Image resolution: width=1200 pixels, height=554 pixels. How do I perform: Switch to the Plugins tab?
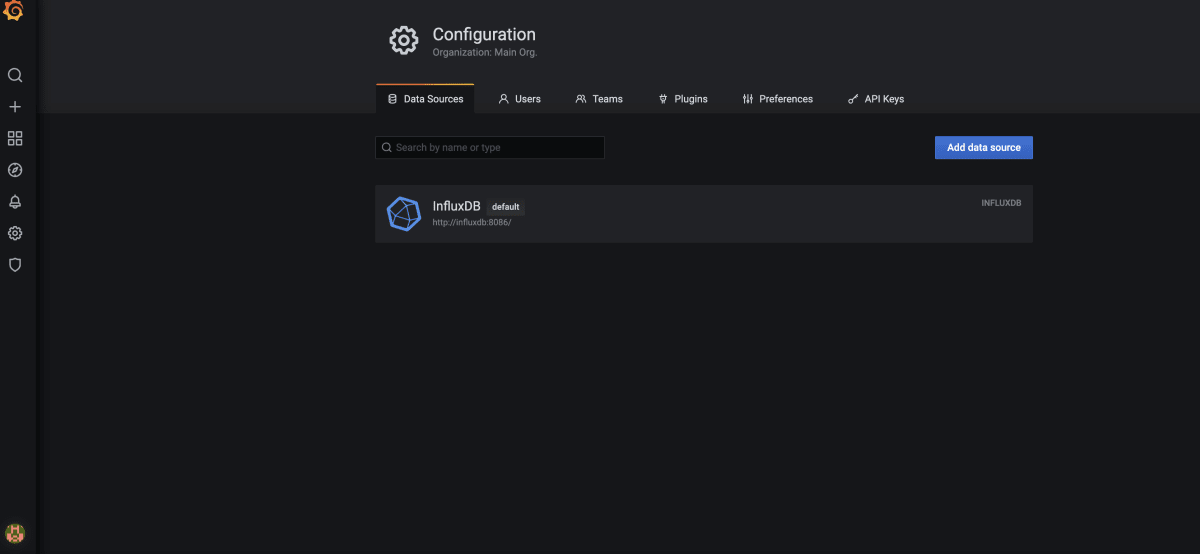[683, 99]
